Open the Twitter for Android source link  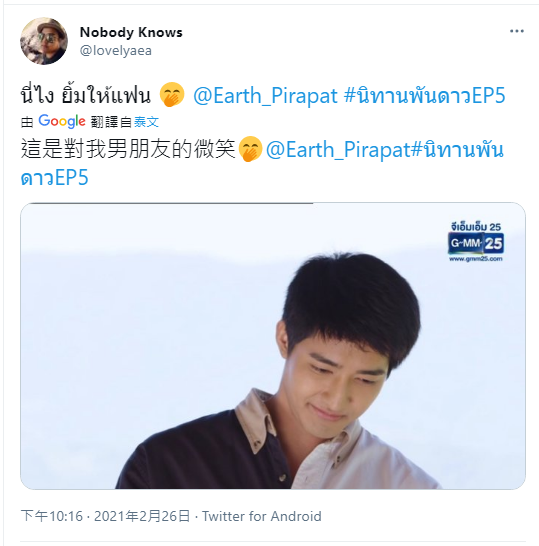coord(262,516)
